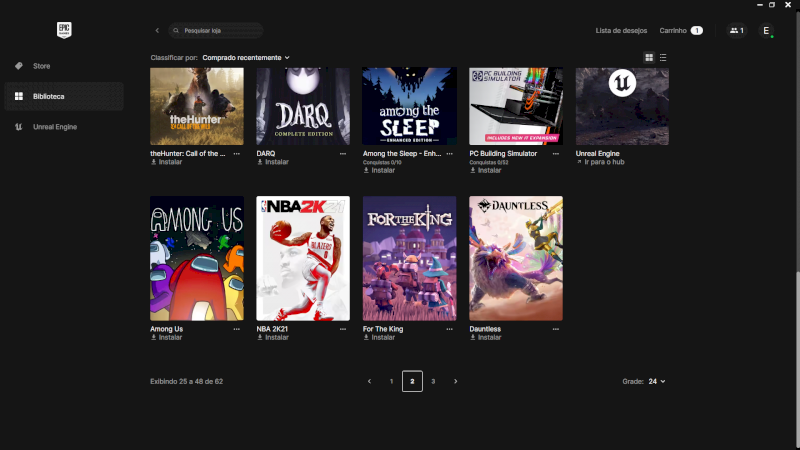Open the NBA 2K21 cover art
This screenshot has height=450, width=800.
pyautogui.click(x=303, y=258)
